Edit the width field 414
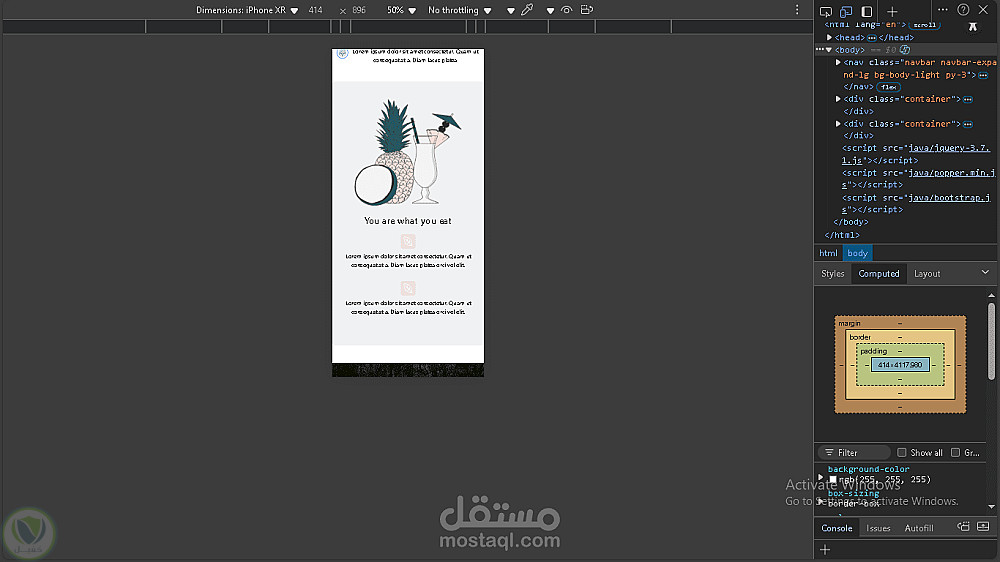The width and height of the screenshot is (1000, 562). (316, 10)
